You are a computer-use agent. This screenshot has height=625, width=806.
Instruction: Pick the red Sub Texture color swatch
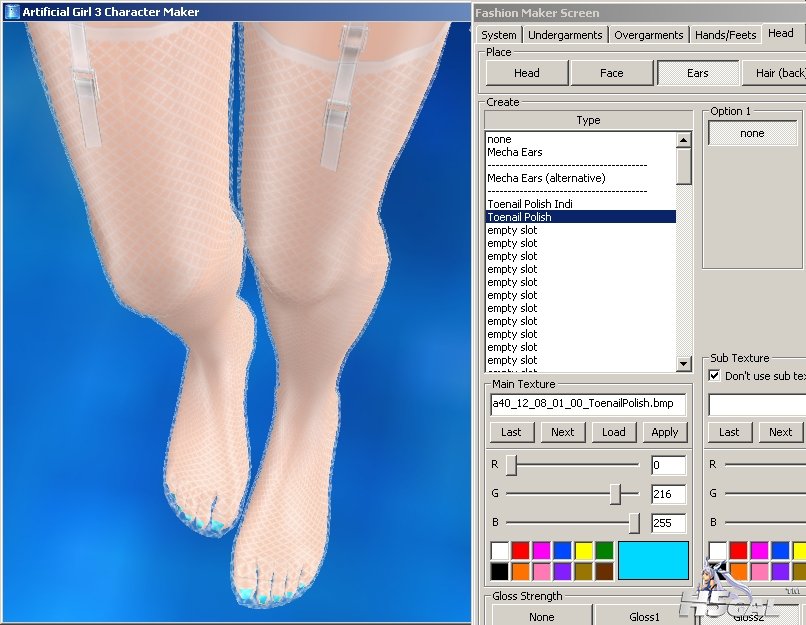click(739, 551)
